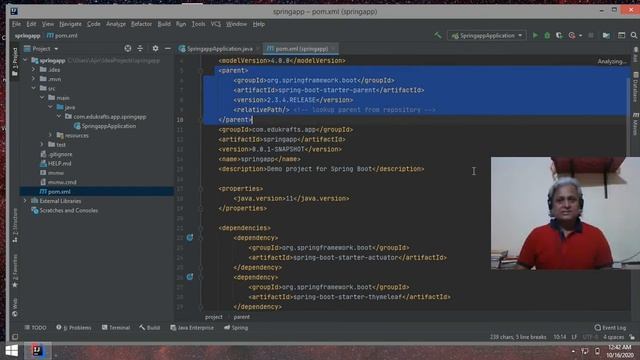The image size is (640, 360).
Task: Close the pom.xml editor tab
Action: pos(333,49)
